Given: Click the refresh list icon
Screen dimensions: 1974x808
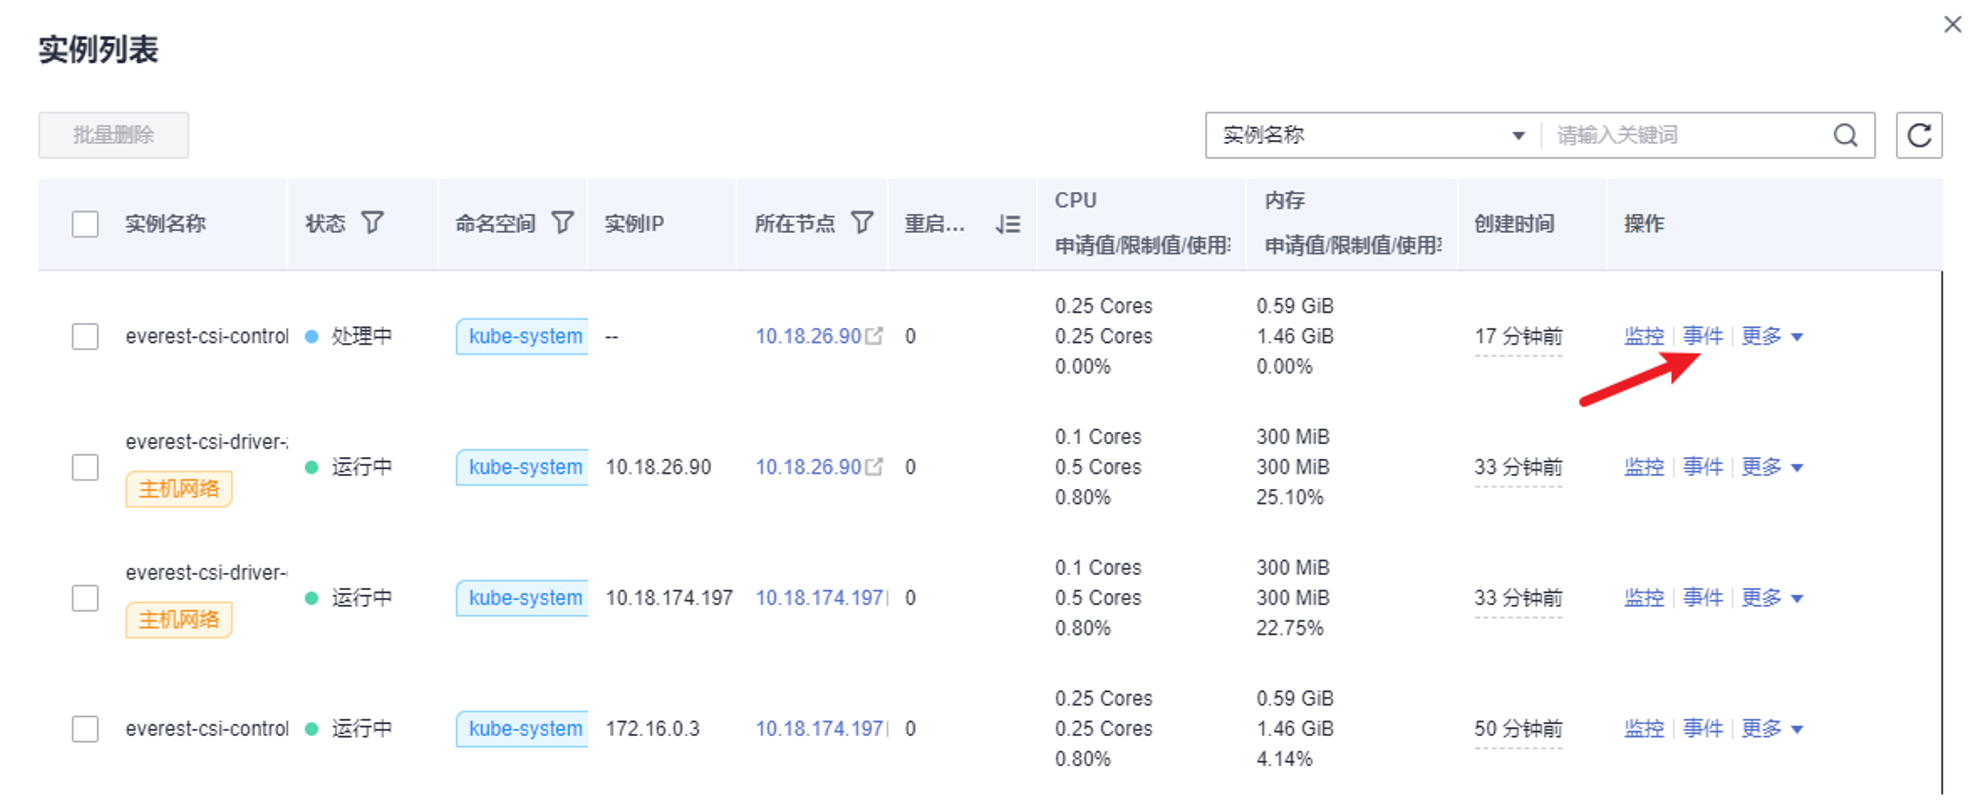Looking at the screenshot, I should (1918, 135).
